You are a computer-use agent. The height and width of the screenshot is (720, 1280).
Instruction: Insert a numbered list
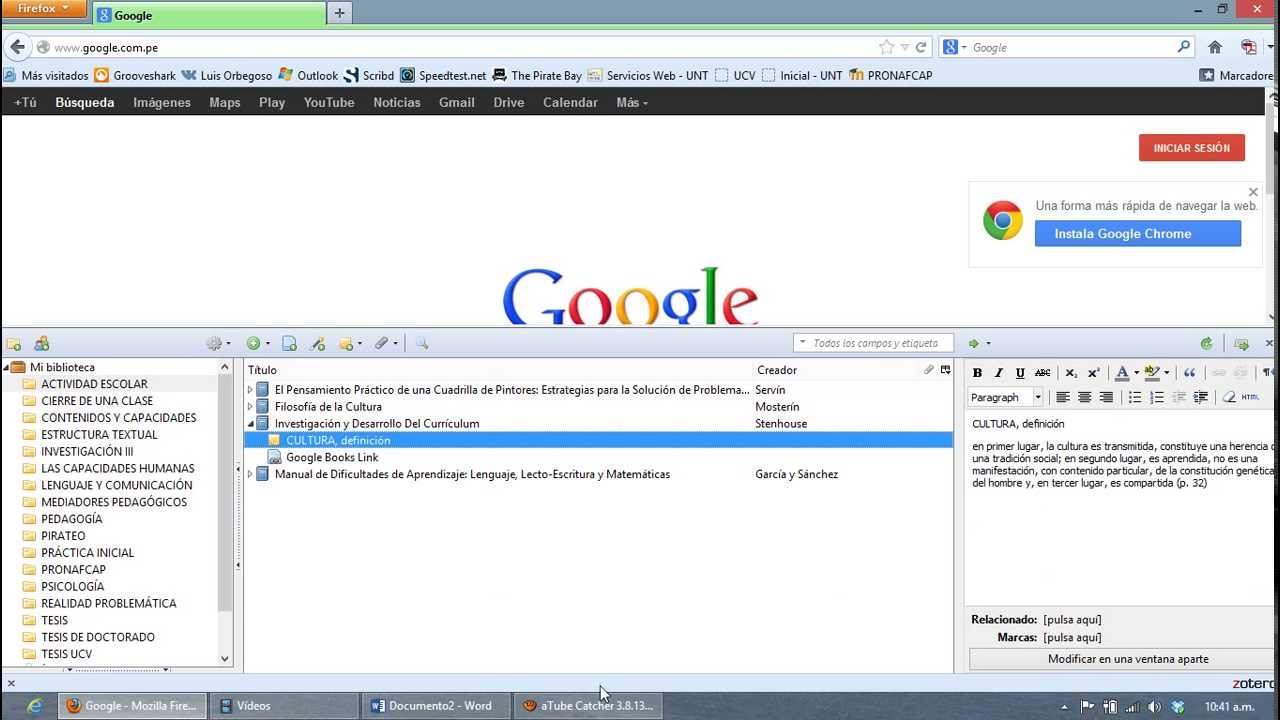point(1157,397)
